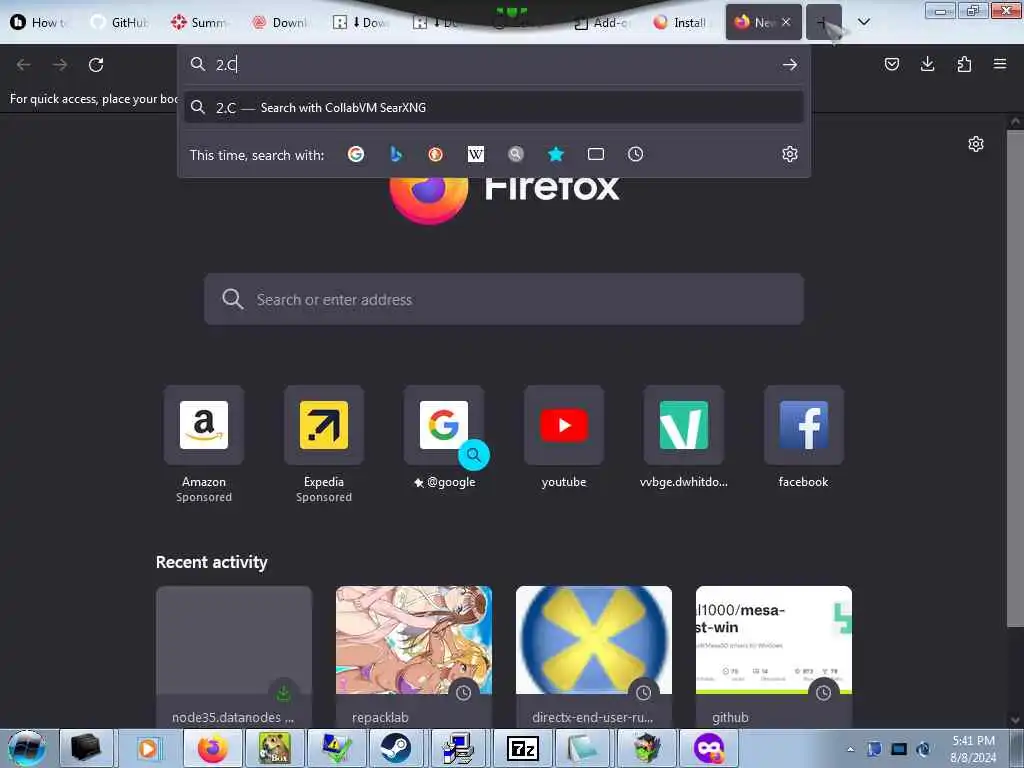1024x768 pixels.
Task: Click the page vertical scrollbar
Action: (1015, 379)
